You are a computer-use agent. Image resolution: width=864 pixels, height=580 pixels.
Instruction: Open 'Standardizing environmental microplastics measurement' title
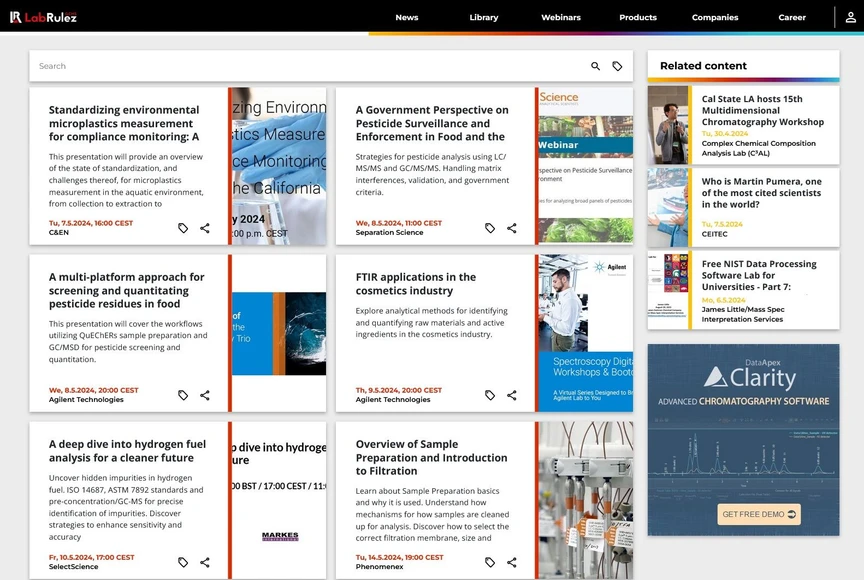[x=124, y=123]
